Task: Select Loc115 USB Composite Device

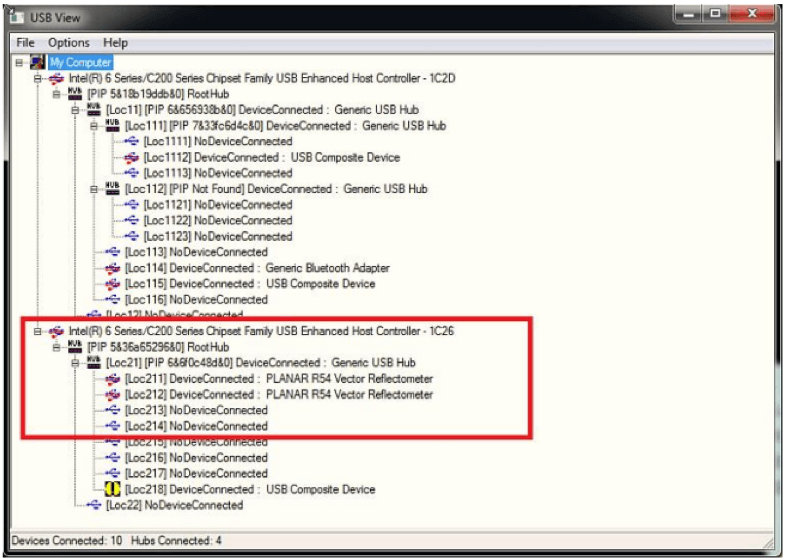Action: [x=250, y=284]
